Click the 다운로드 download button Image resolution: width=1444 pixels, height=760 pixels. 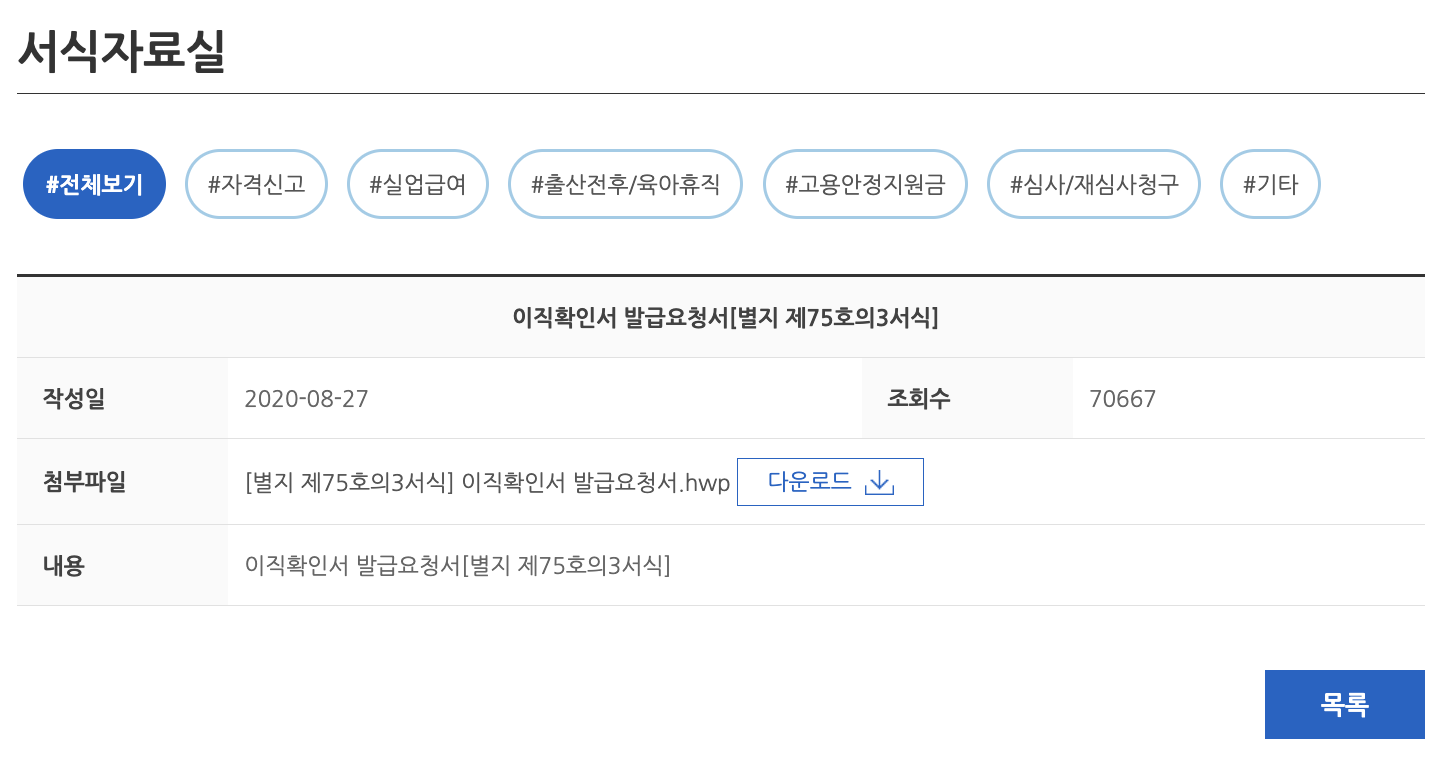[x=830, y=482]
